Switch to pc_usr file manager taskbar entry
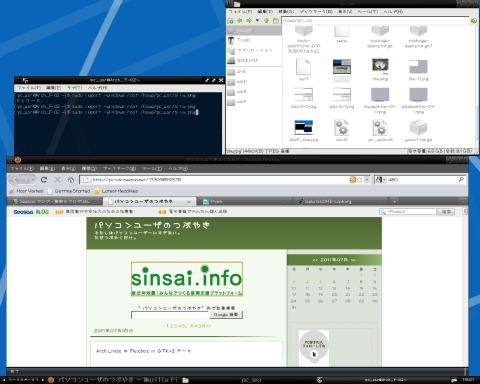The width and height of the screenshot is (480, 384). (x=248, y=380)
